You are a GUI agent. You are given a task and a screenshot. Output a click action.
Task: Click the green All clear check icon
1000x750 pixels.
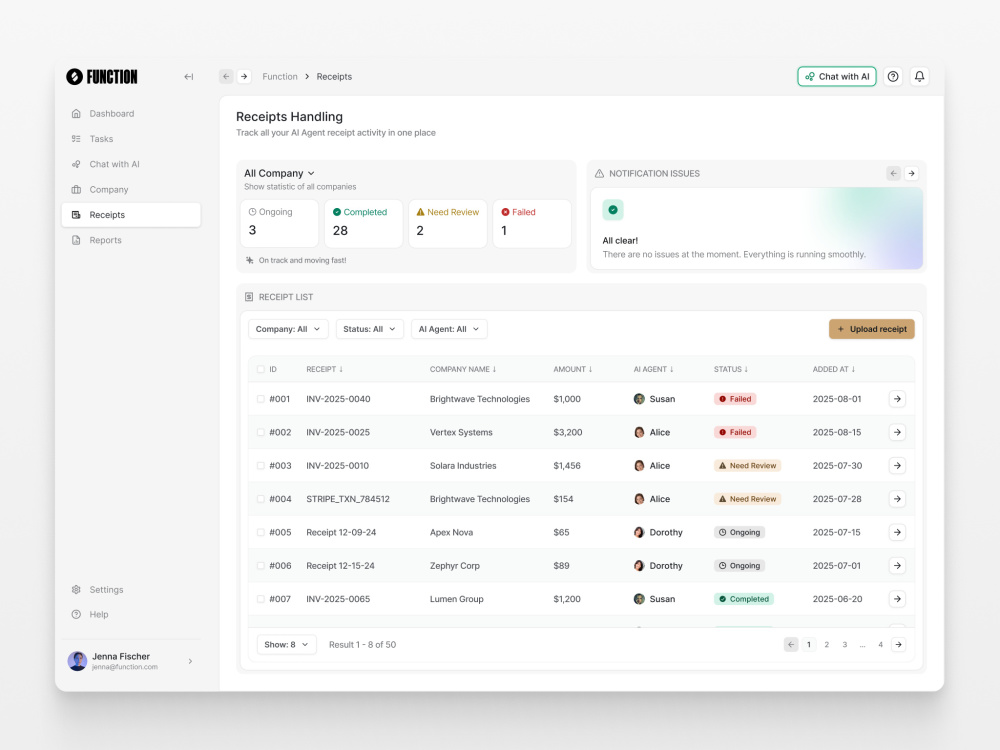pyautogui.click(x=613, y=210)
